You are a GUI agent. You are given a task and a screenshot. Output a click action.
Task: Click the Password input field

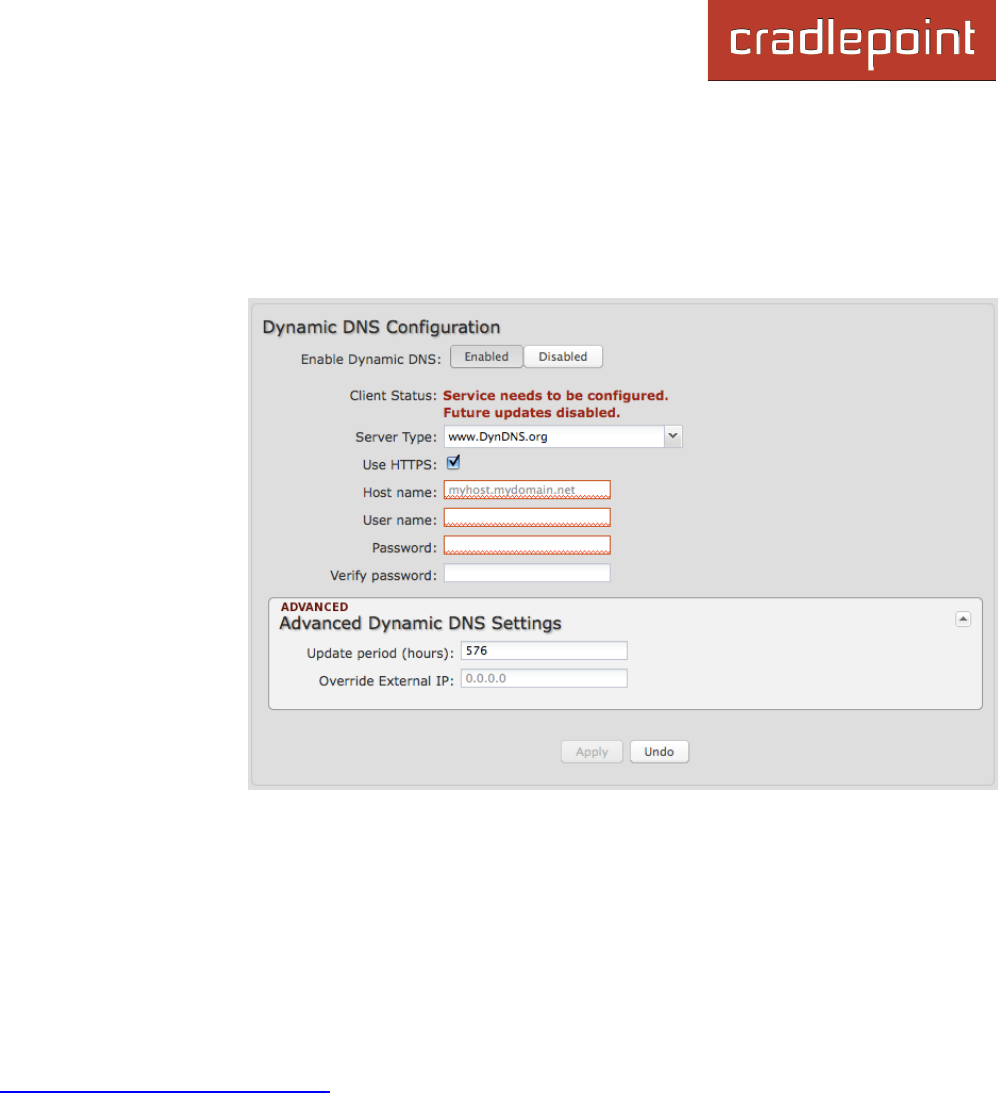[x=527, y=545]
